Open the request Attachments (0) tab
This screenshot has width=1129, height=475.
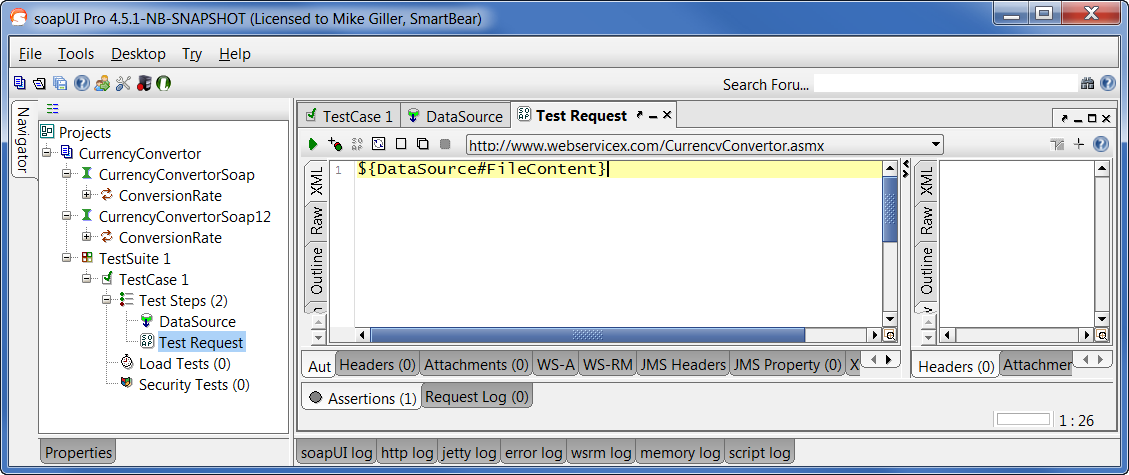click(x=476, y=365)
